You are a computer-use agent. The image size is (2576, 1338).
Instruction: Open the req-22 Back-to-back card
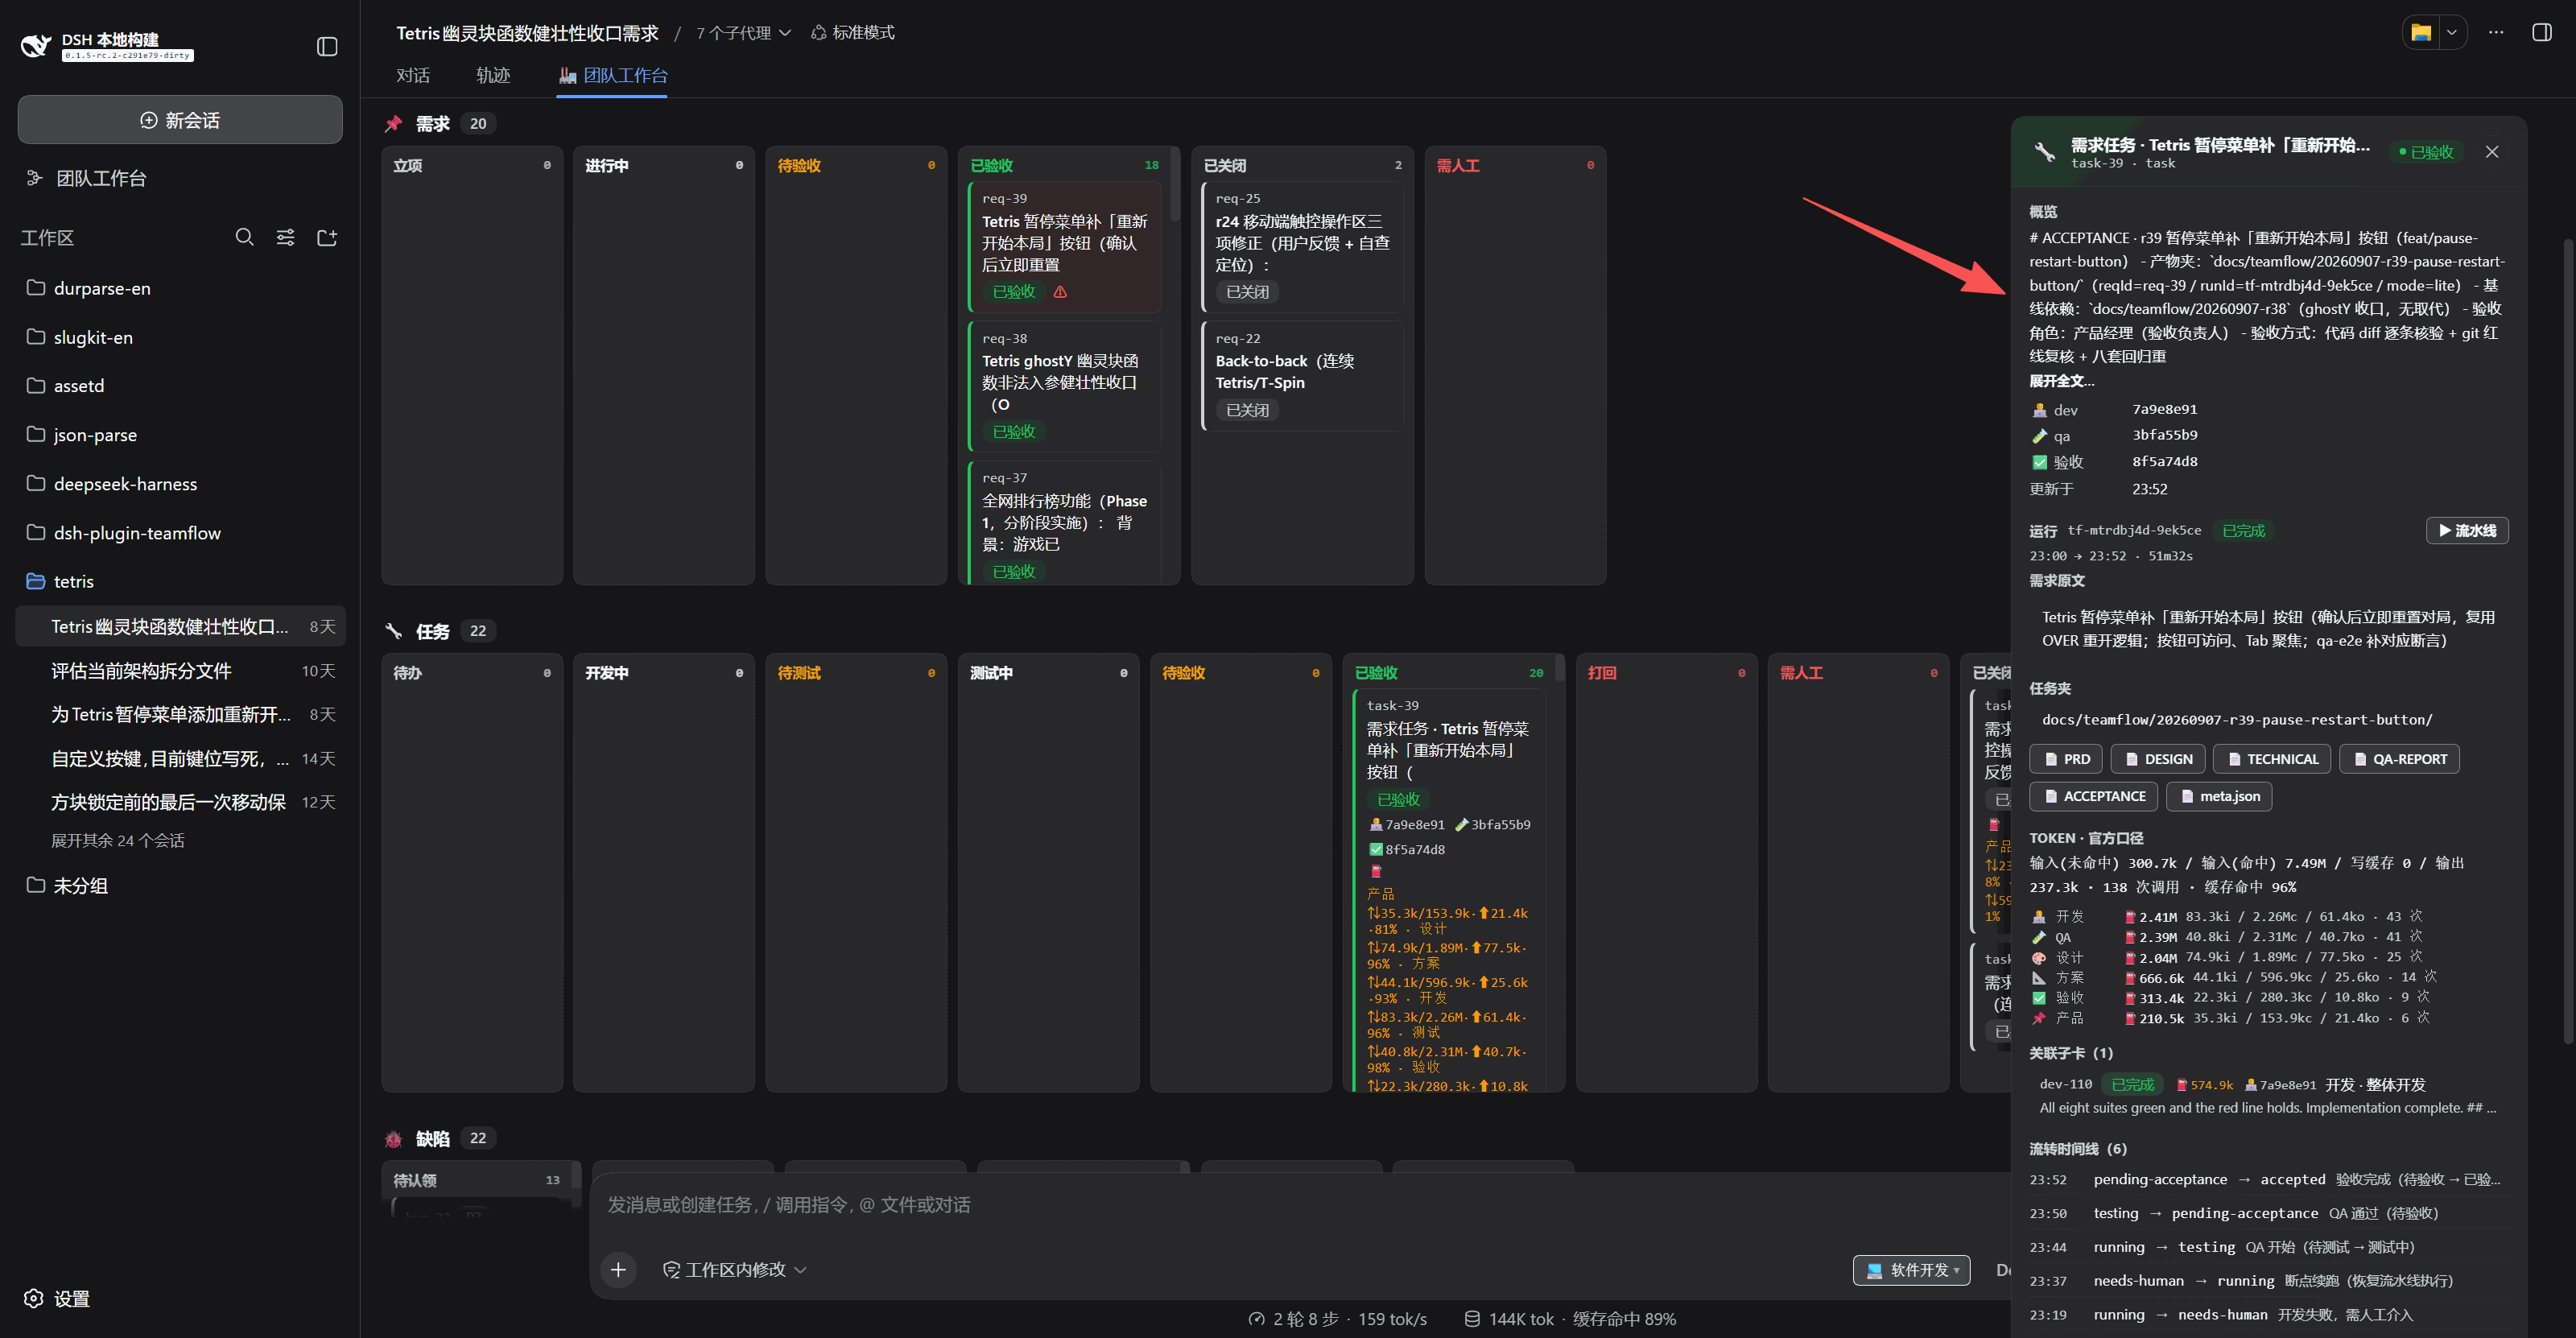click(1302, 375)
